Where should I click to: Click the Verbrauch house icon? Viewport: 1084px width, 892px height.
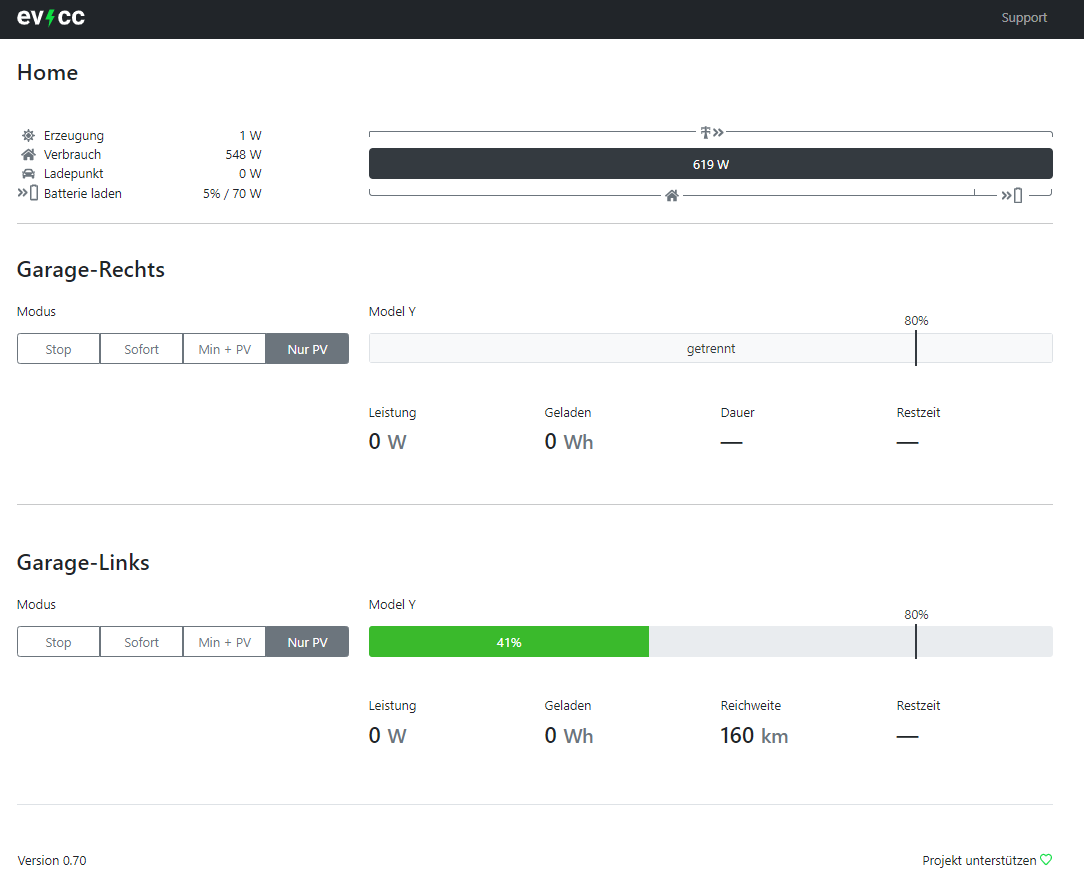click(x=28, y=154)
